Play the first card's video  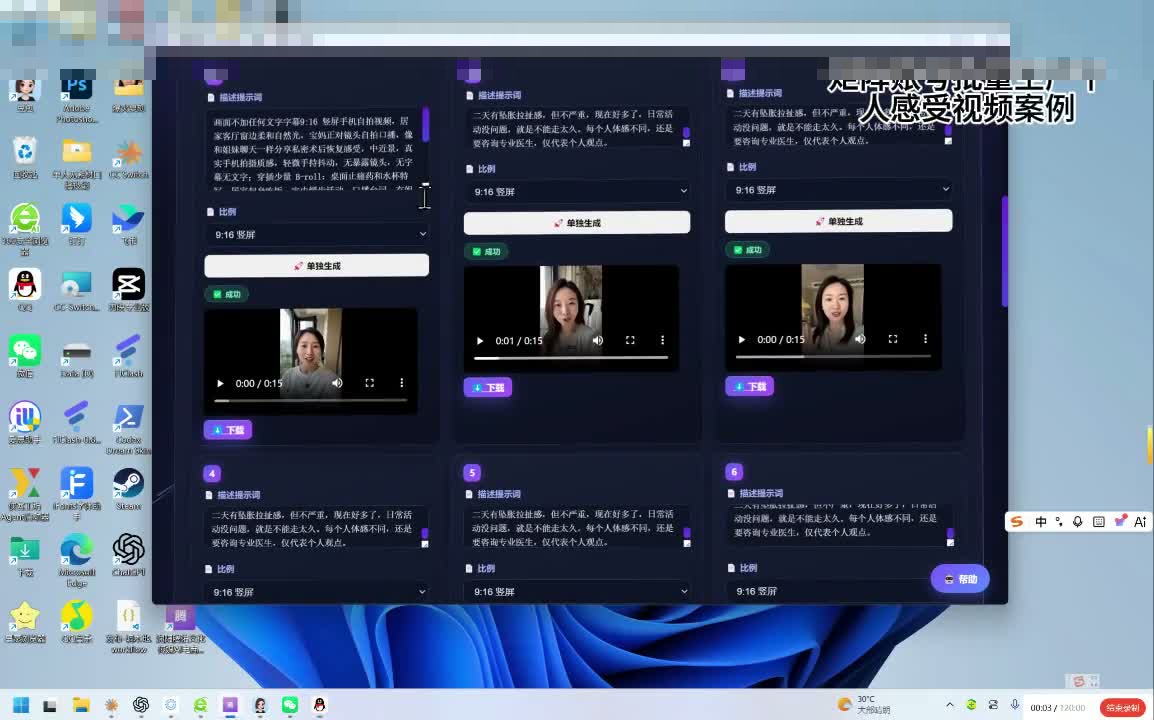click(220, 383)
